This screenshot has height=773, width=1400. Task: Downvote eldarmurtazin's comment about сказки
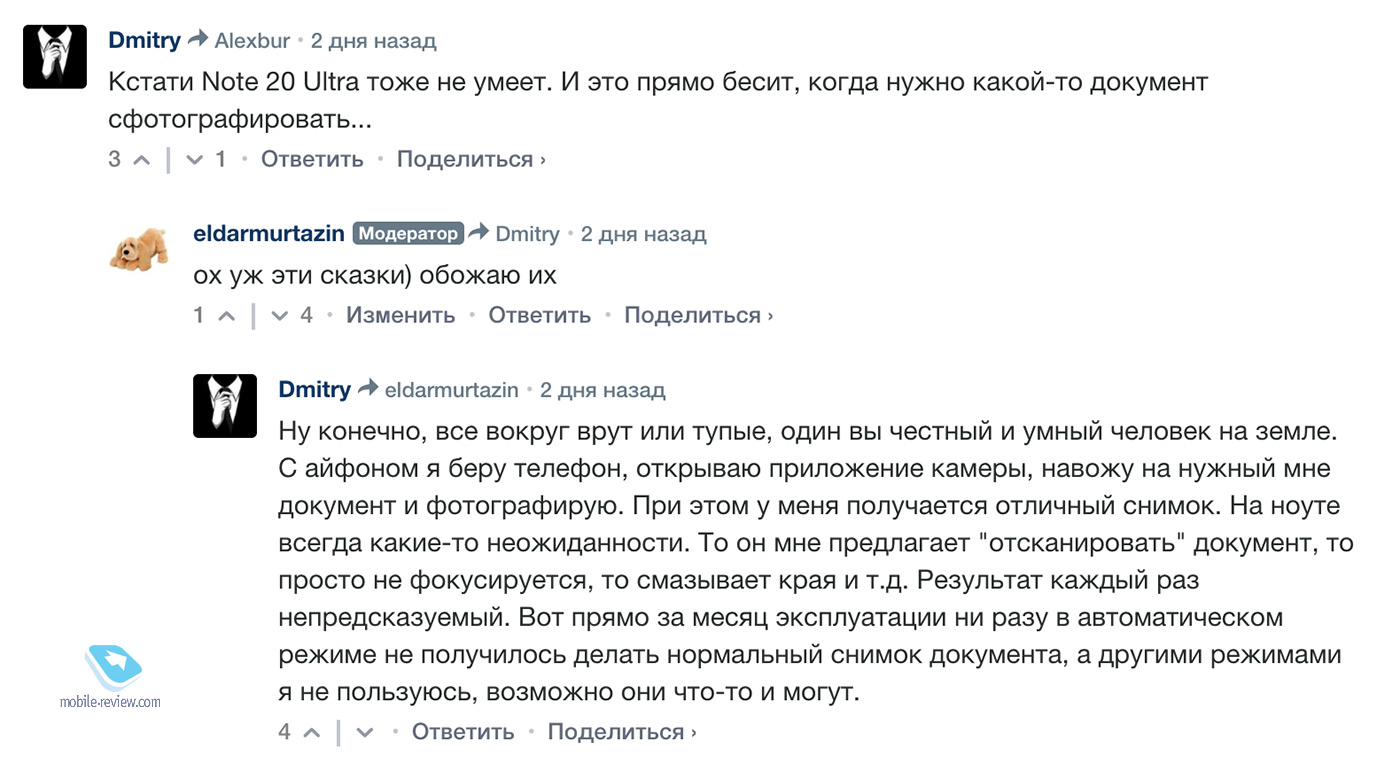(280, 316)
